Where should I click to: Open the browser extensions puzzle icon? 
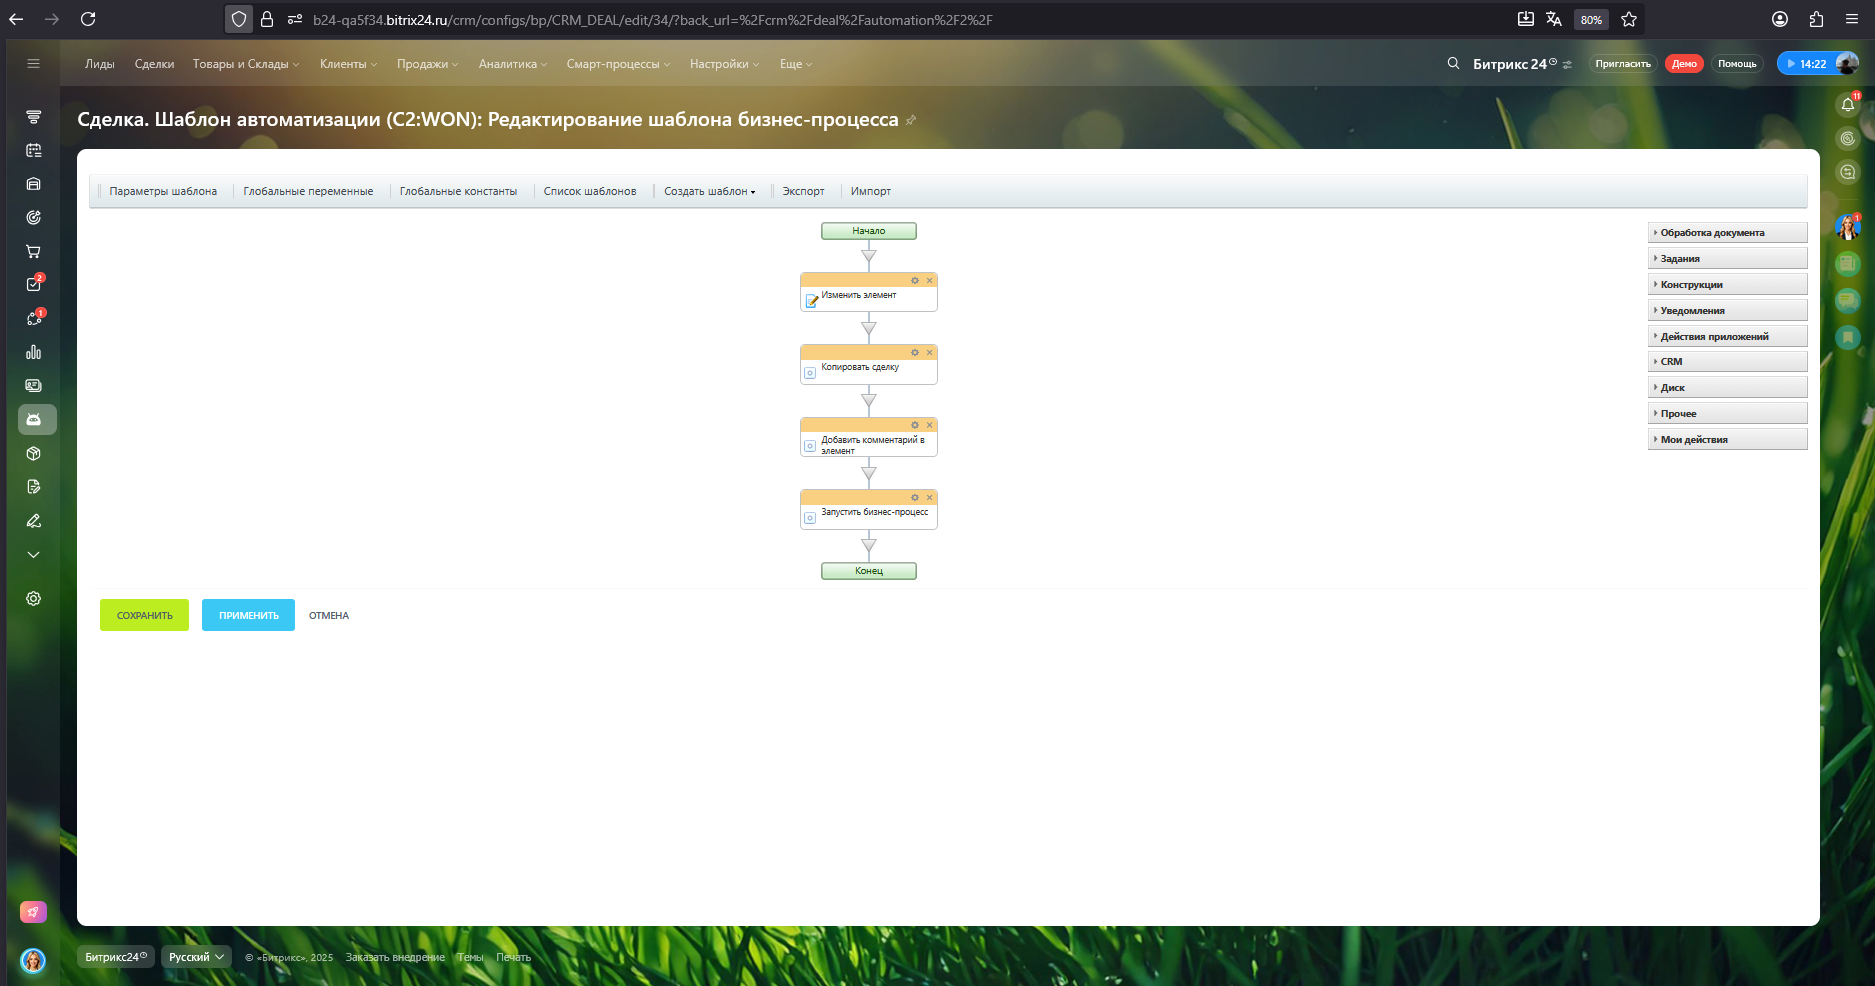pos(1816,19)
